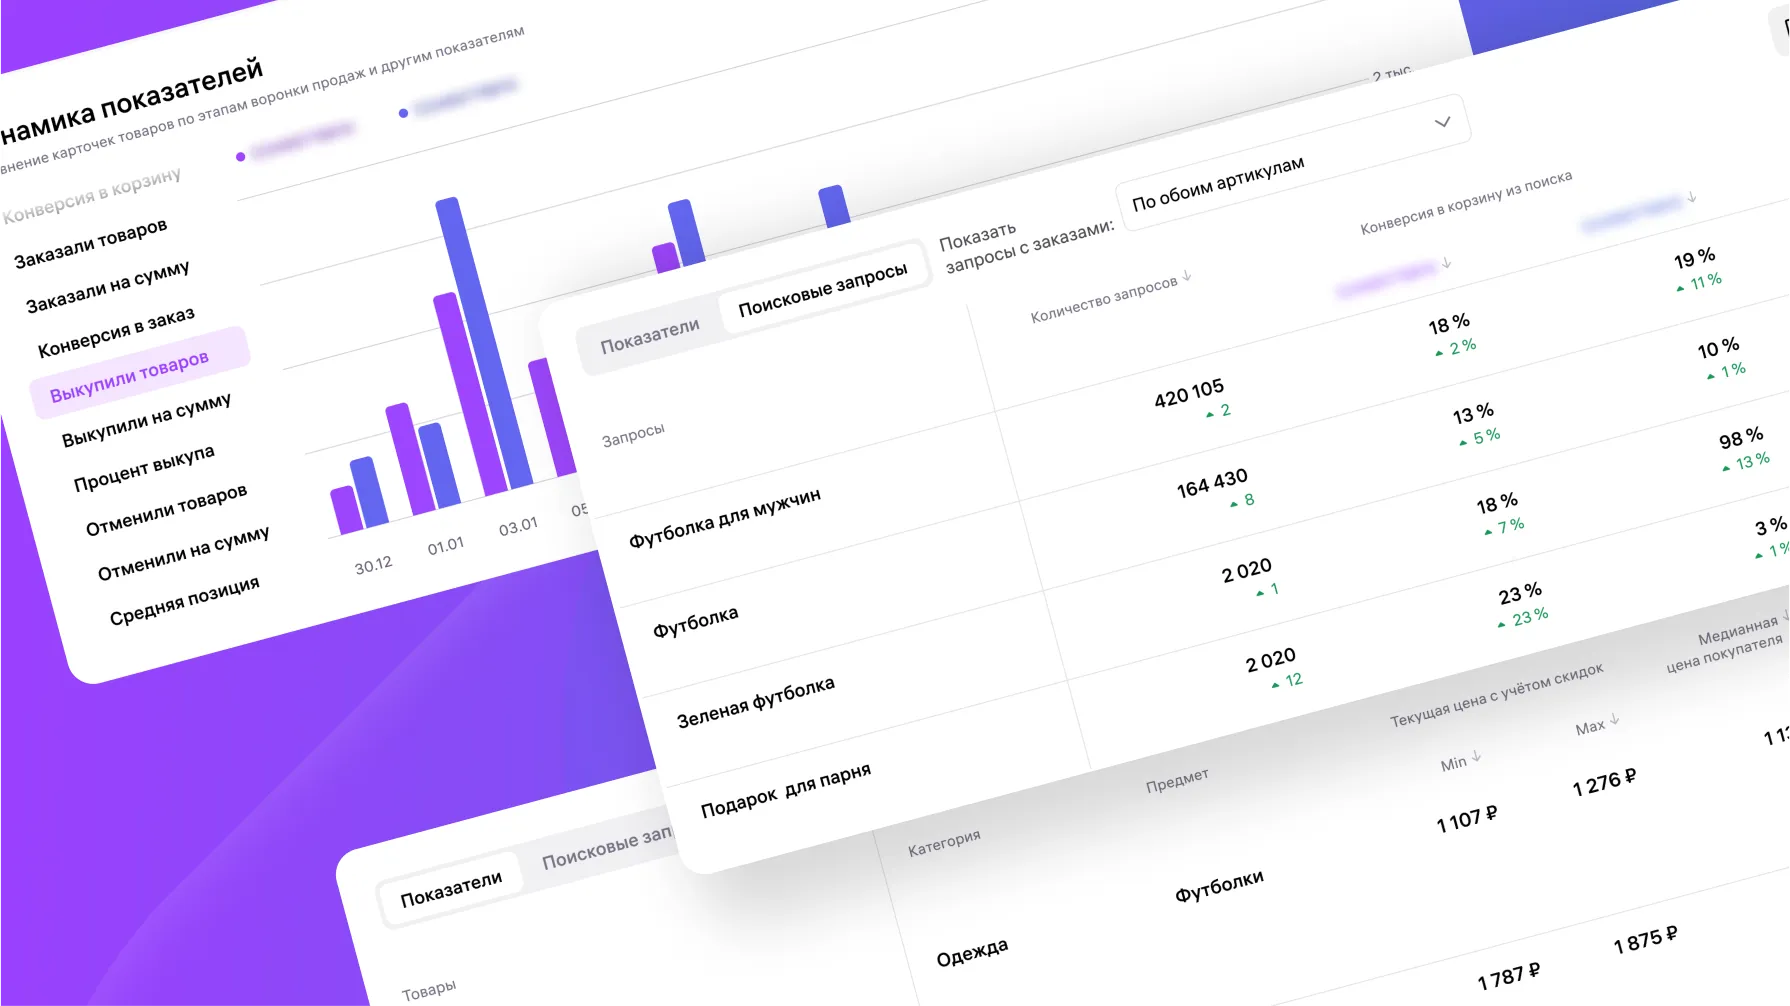The width and height of the screenshot is (1790, 1006).
Task: Choose 'Заказали товаров' metric
Action: (90, 244)
